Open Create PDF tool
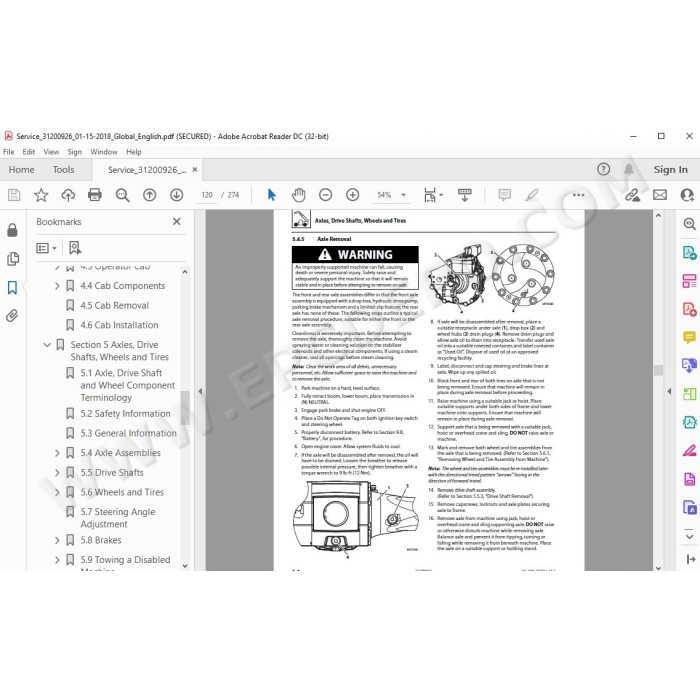 [x=690, y=309]
